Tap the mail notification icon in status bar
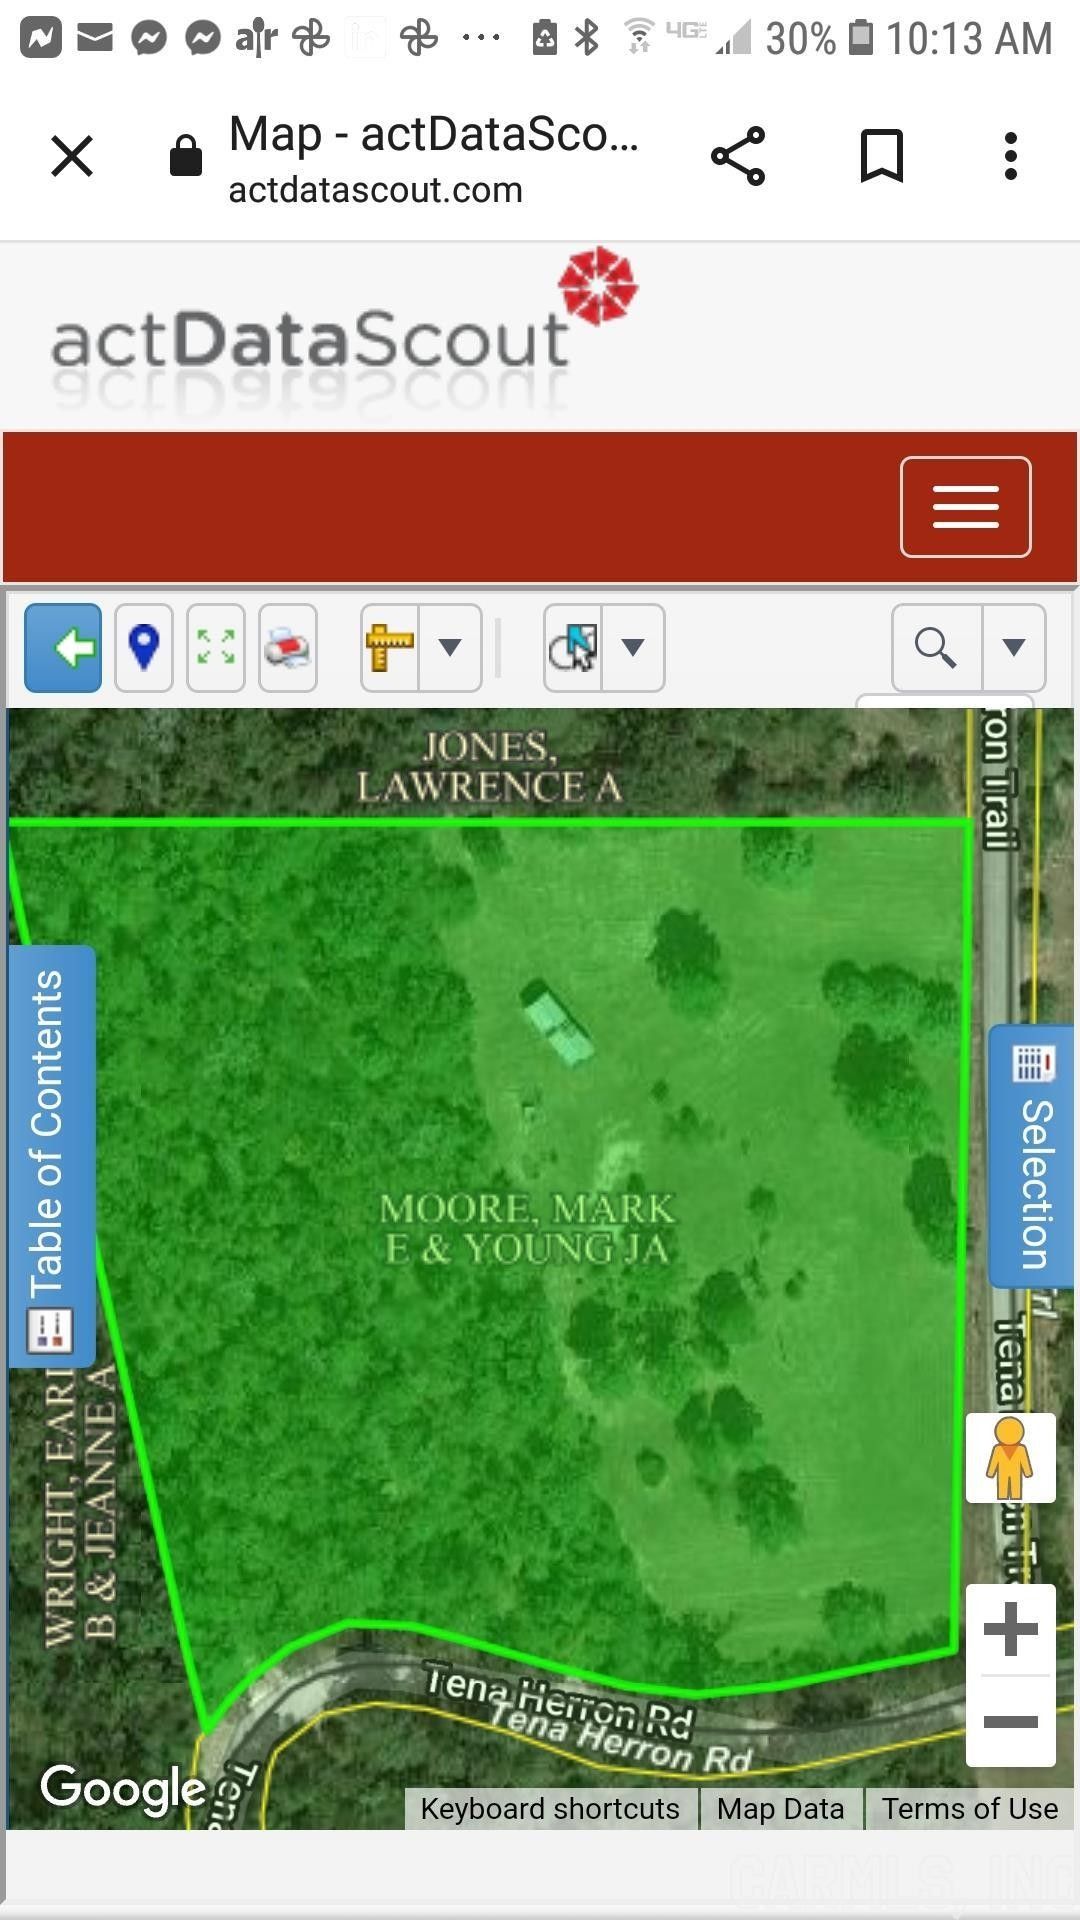 [x=95, y=39]
